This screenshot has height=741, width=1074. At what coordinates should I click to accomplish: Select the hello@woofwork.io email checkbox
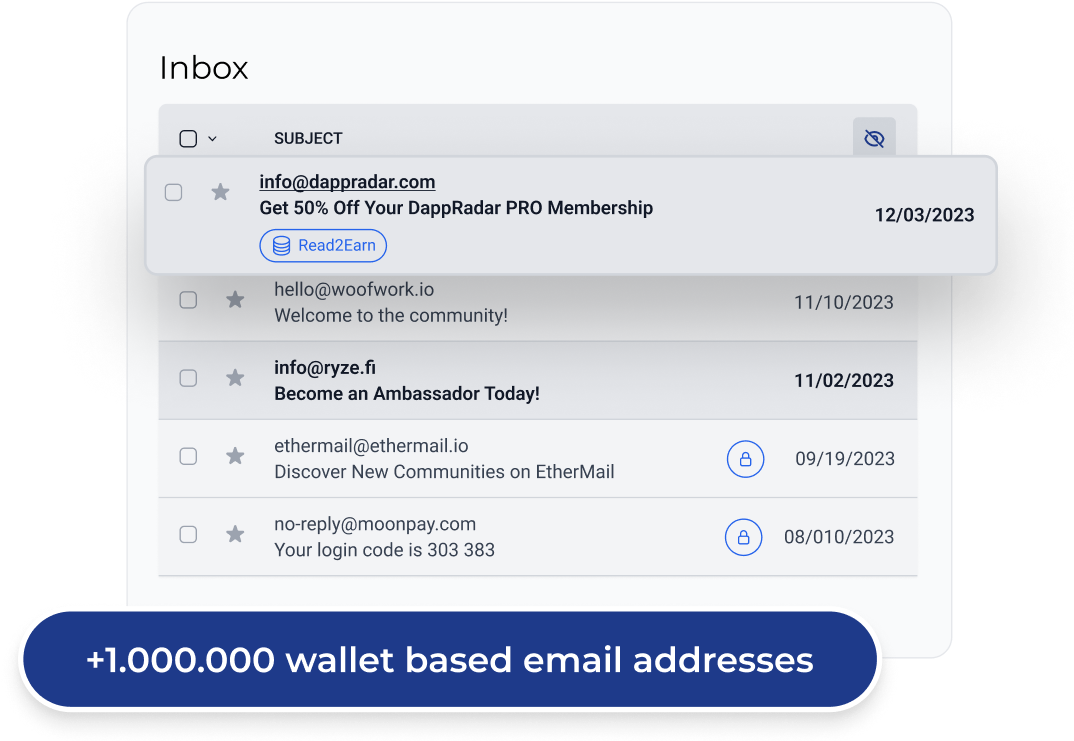(188, 300)
